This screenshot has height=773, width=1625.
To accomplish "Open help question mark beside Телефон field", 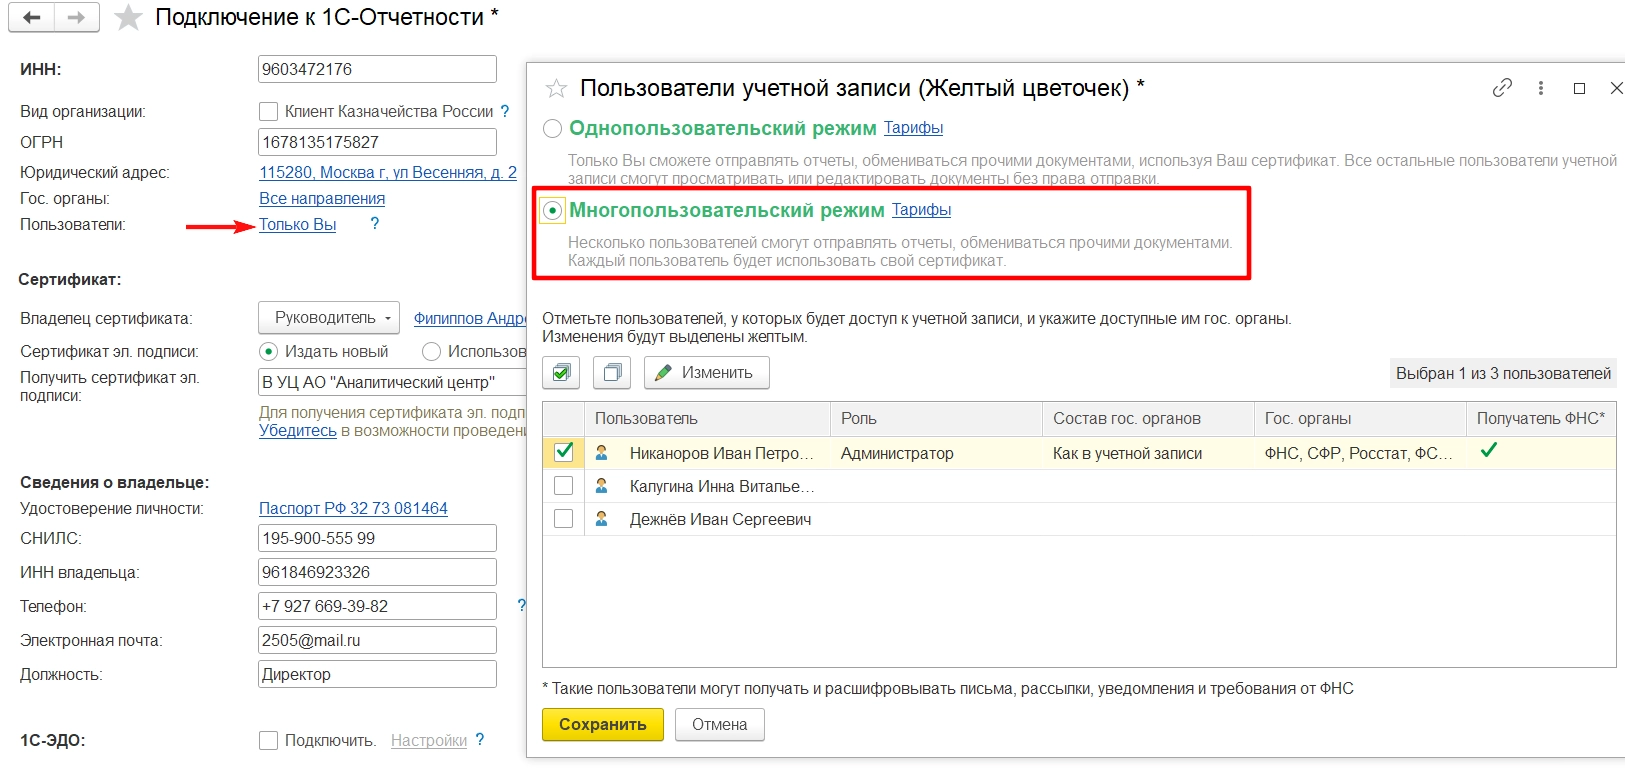I will pyautogui.click(x=521, y=606).
